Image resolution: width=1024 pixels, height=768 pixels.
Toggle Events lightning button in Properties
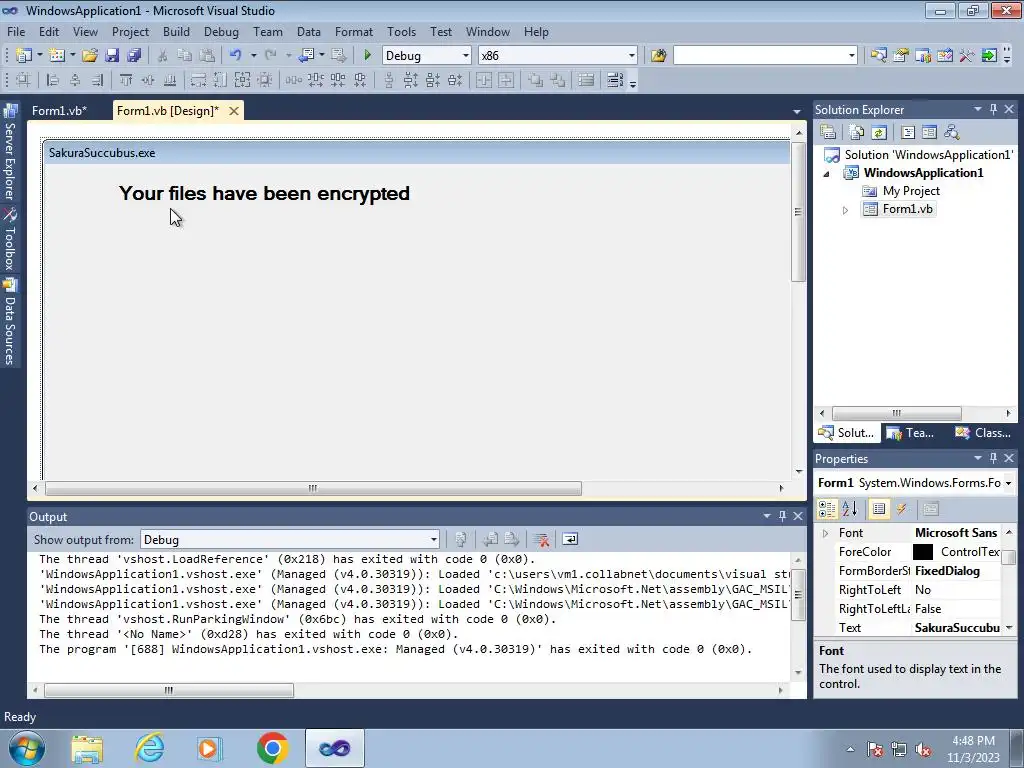click(901, 509)
